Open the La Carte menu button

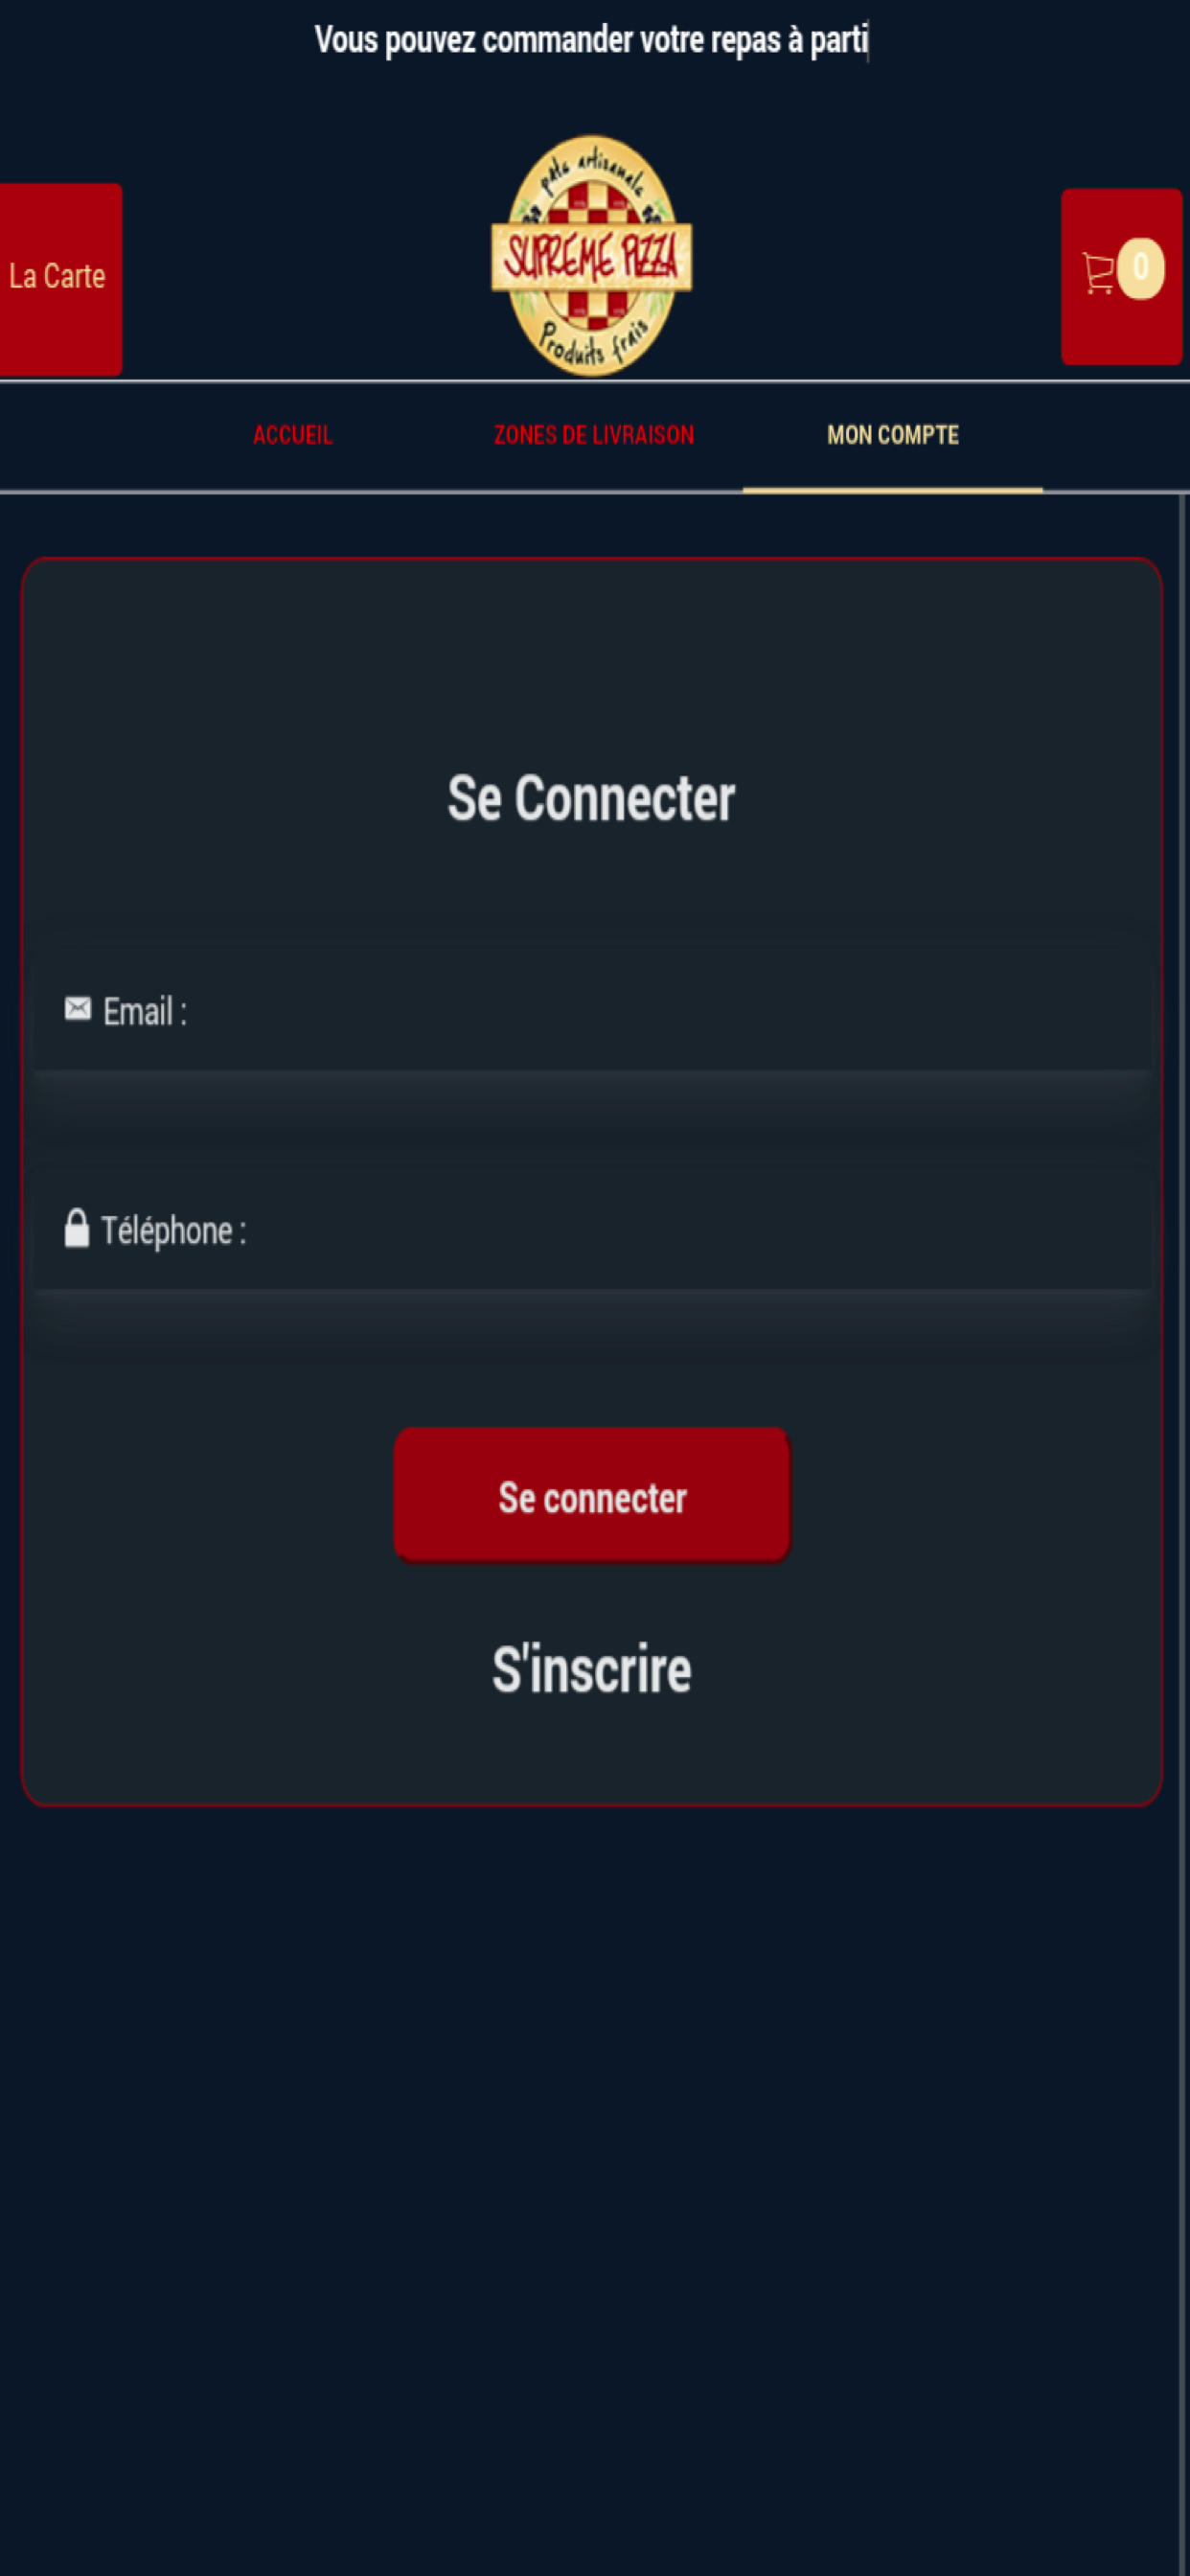58,279
